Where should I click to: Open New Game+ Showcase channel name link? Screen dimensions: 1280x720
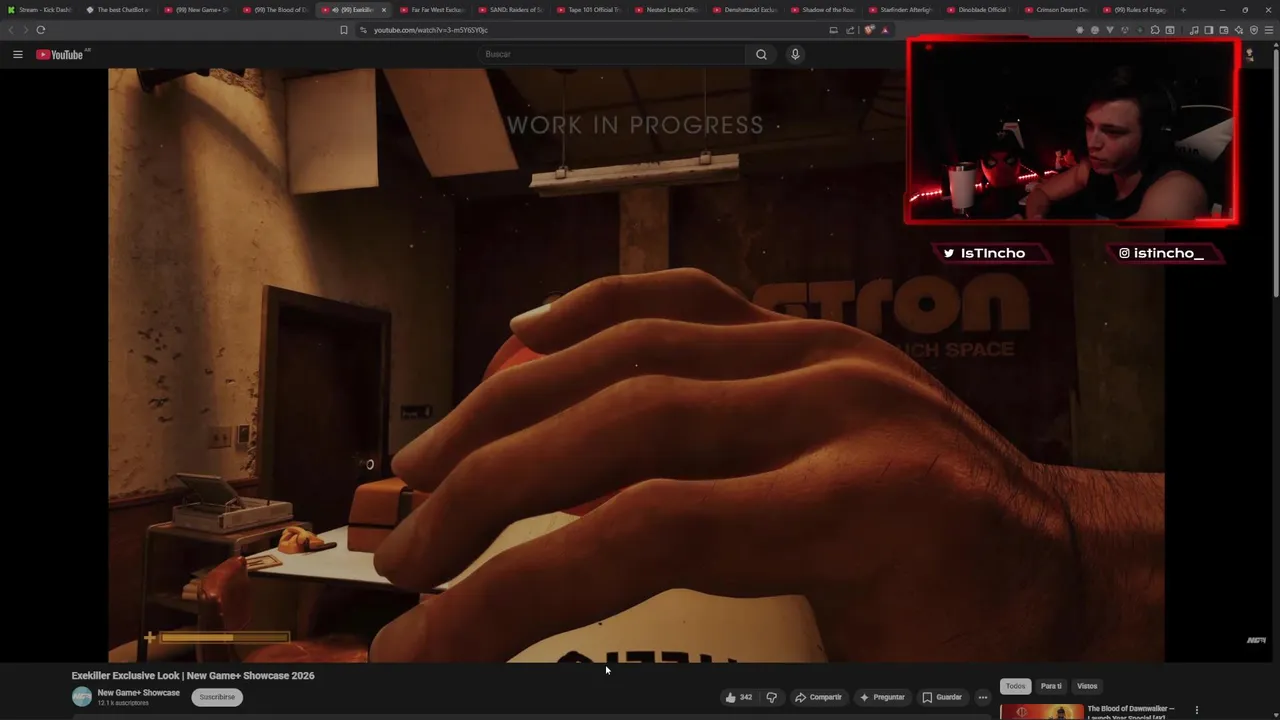tap(139, 693)
